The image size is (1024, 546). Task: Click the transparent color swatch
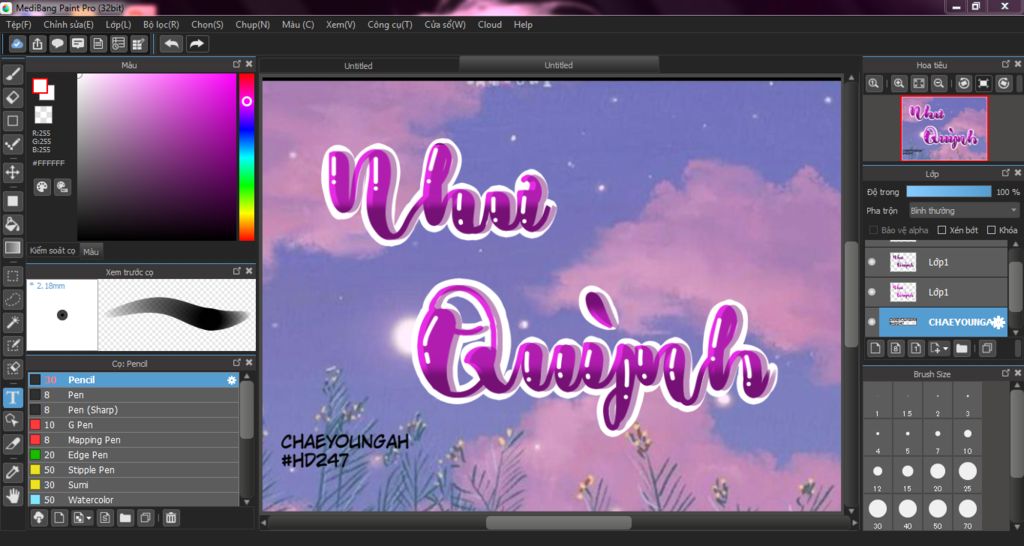pos(43,115)
